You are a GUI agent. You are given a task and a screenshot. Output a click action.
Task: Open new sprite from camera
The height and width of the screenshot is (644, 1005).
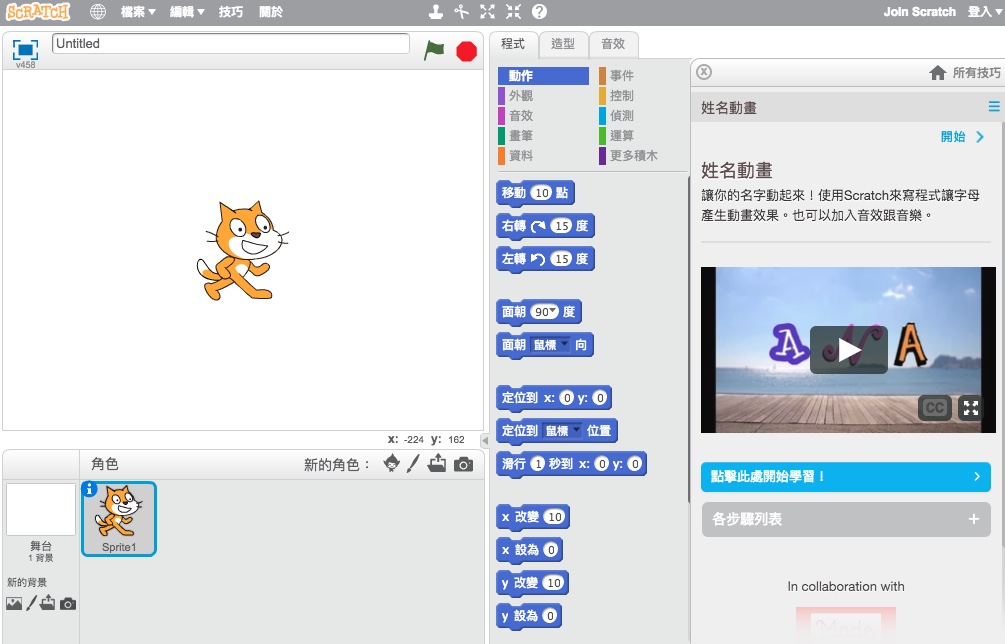pyautogui.click(x=463, y=464)
